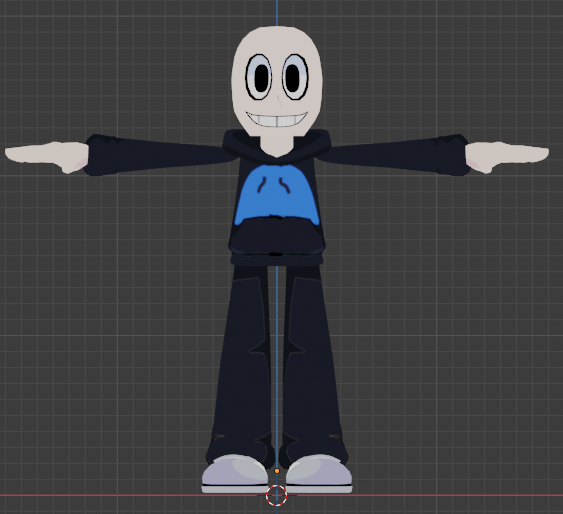
Task: Select the dark hoodie front pocket
Action: click(277, 235)
